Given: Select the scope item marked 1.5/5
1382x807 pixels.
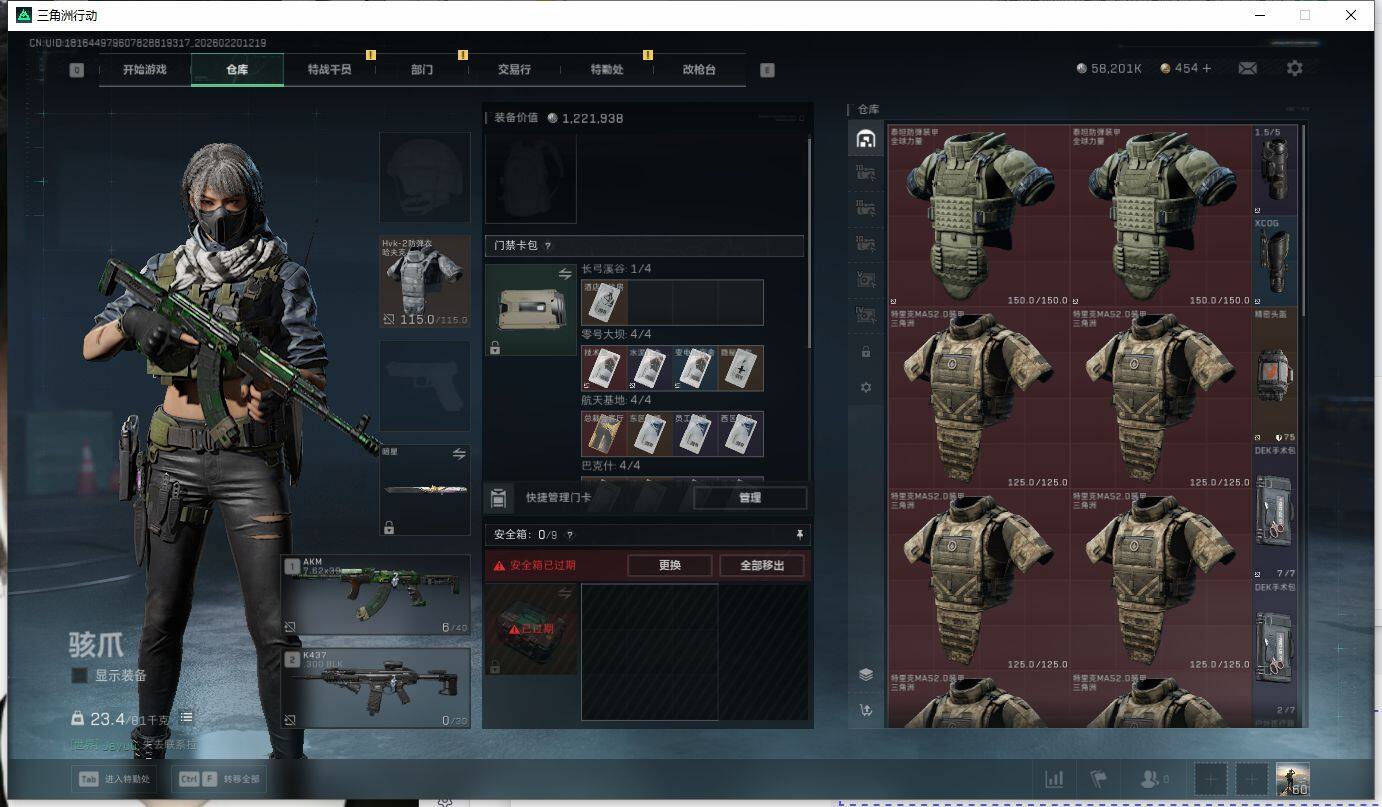Looking at the screenshot, I should pyautogui.click(x=1275, y=170).
